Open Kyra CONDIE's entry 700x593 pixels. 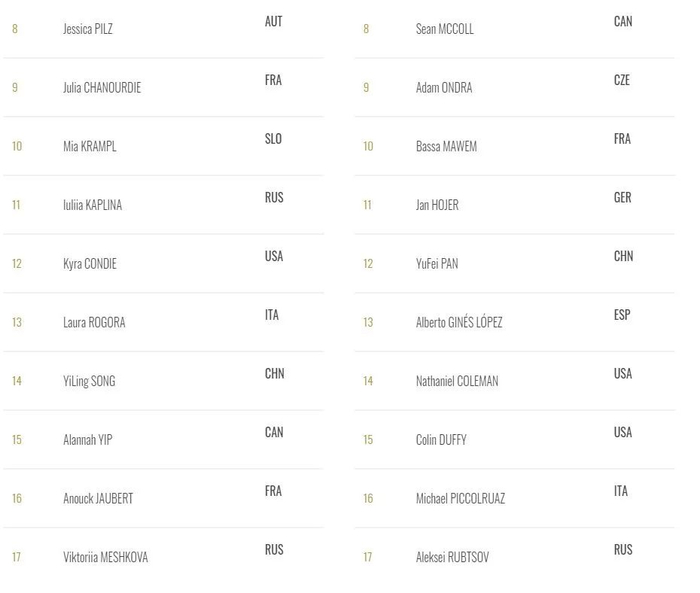coord(90,264)
